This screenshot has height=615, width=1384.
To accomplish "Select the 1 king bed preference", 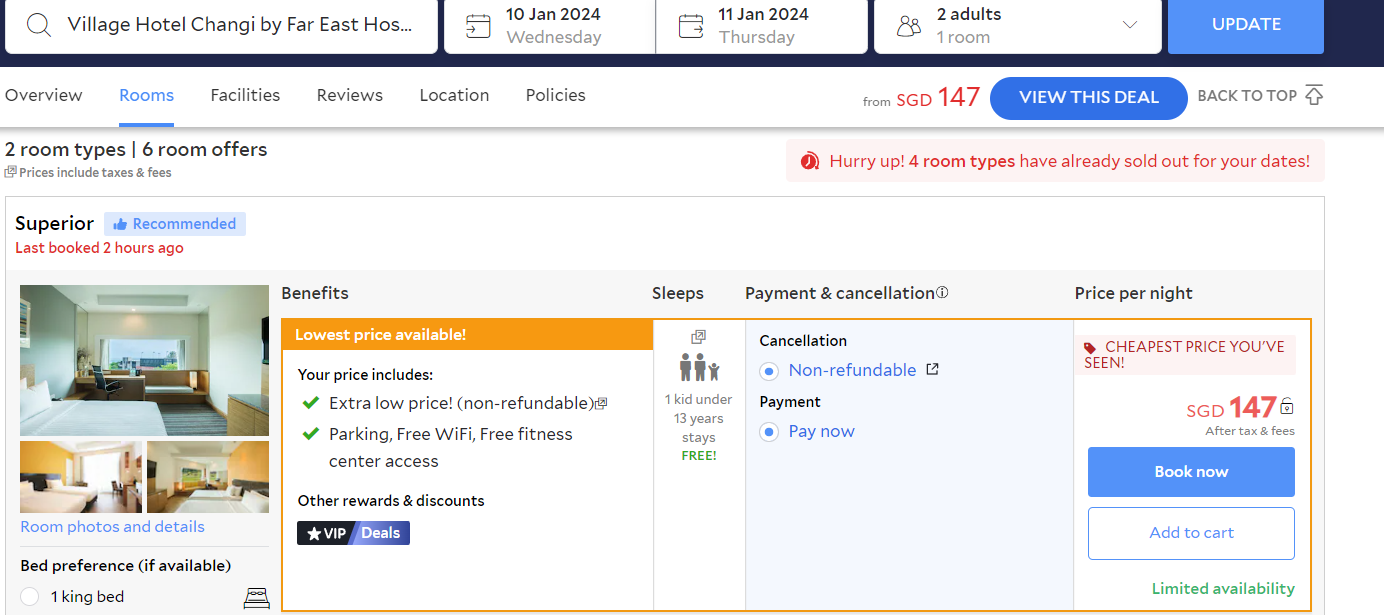I will tap(30, 597).
